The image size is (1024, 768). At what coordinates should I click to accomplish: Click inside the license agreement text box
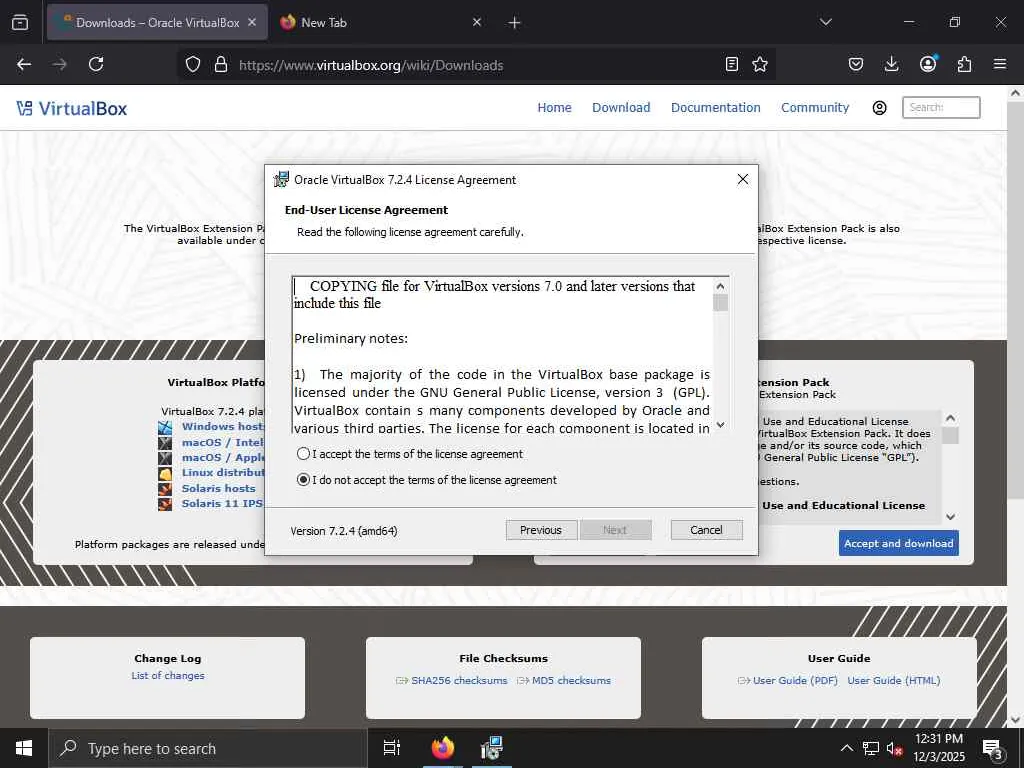click(x=502, y=355)
